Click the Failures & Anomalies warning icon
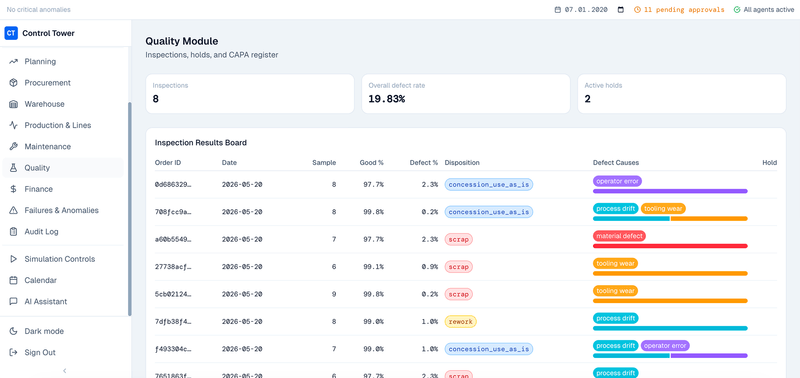 (14, 210)
